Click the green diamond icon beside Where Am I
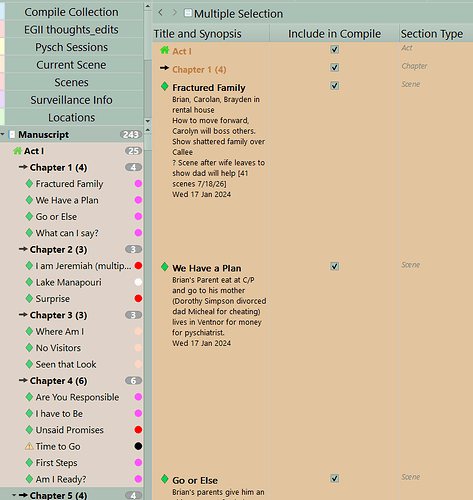Screen dimensions: 473x500 (x=29, y=331)
